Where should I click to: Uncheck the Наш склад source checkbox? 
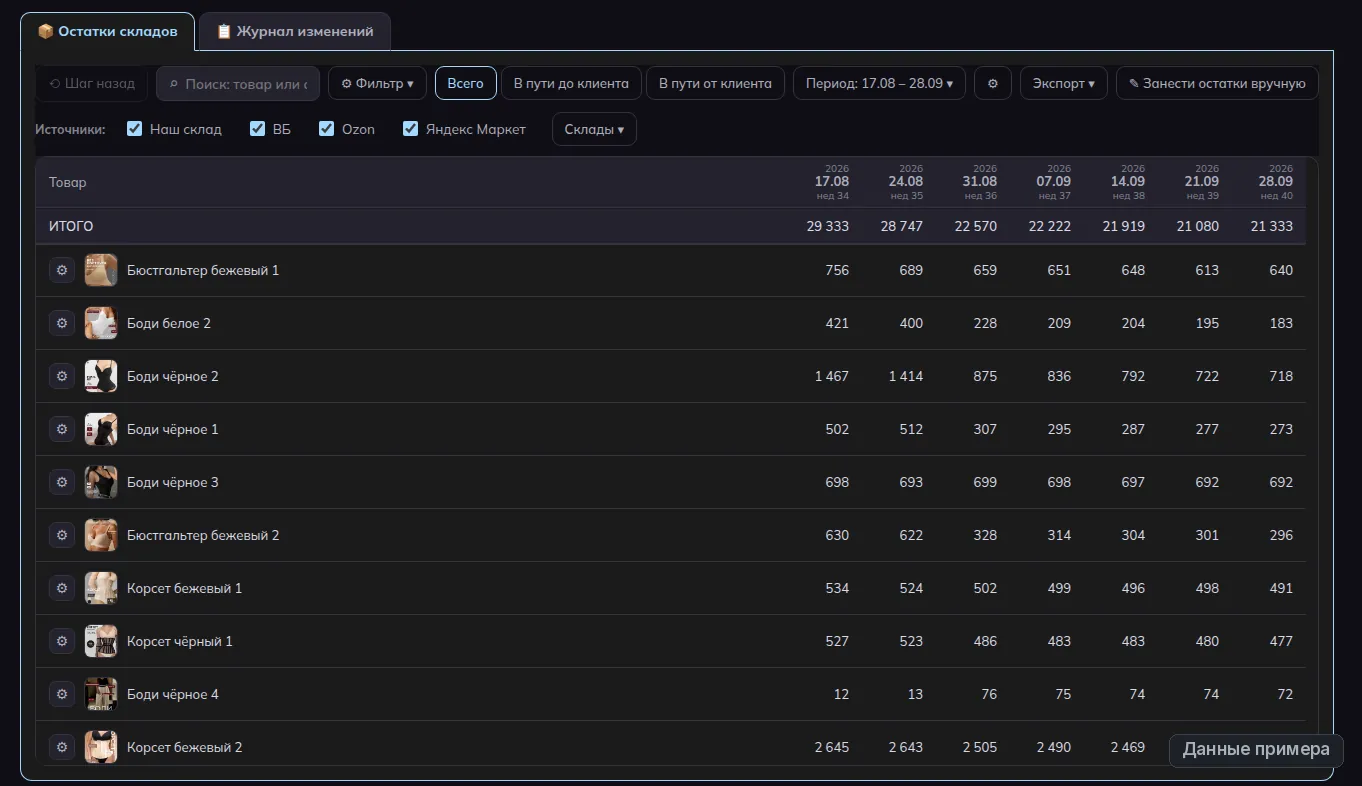tap(135, 129)
